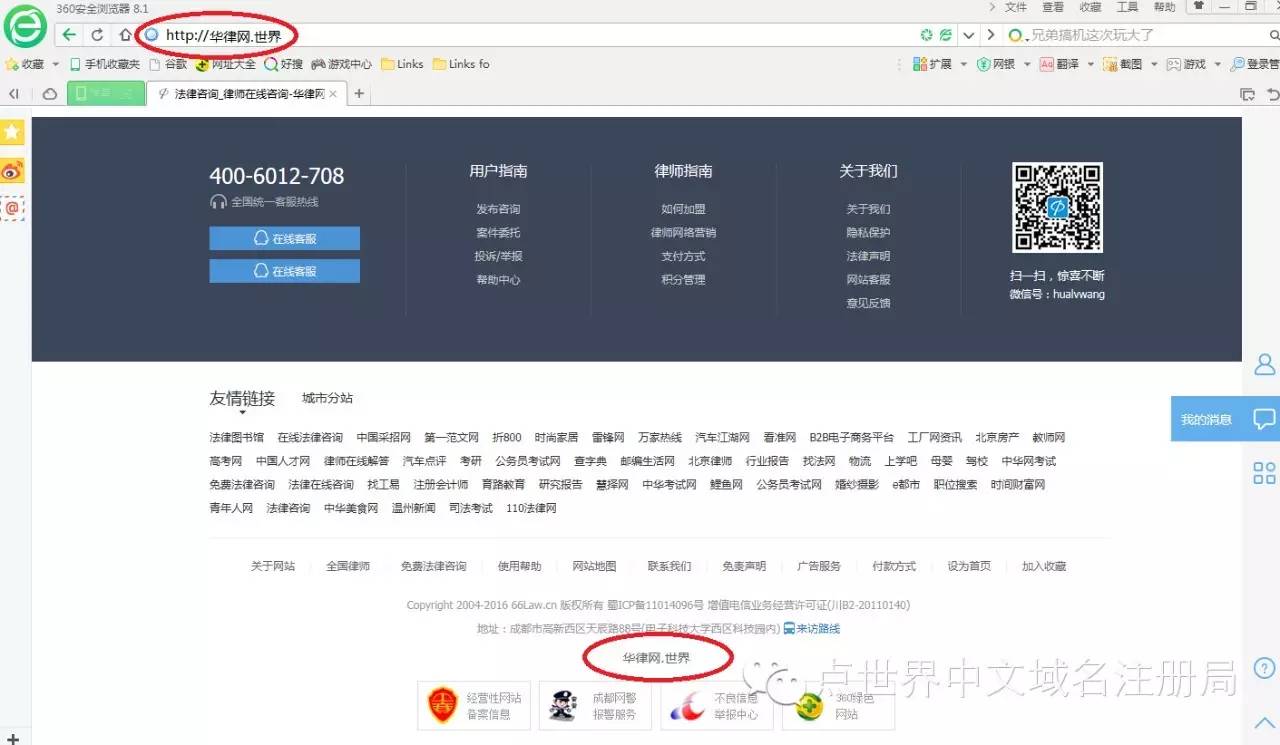Switch to 城市分站 tab
1280x745 pixels.
tap(327, 398)
